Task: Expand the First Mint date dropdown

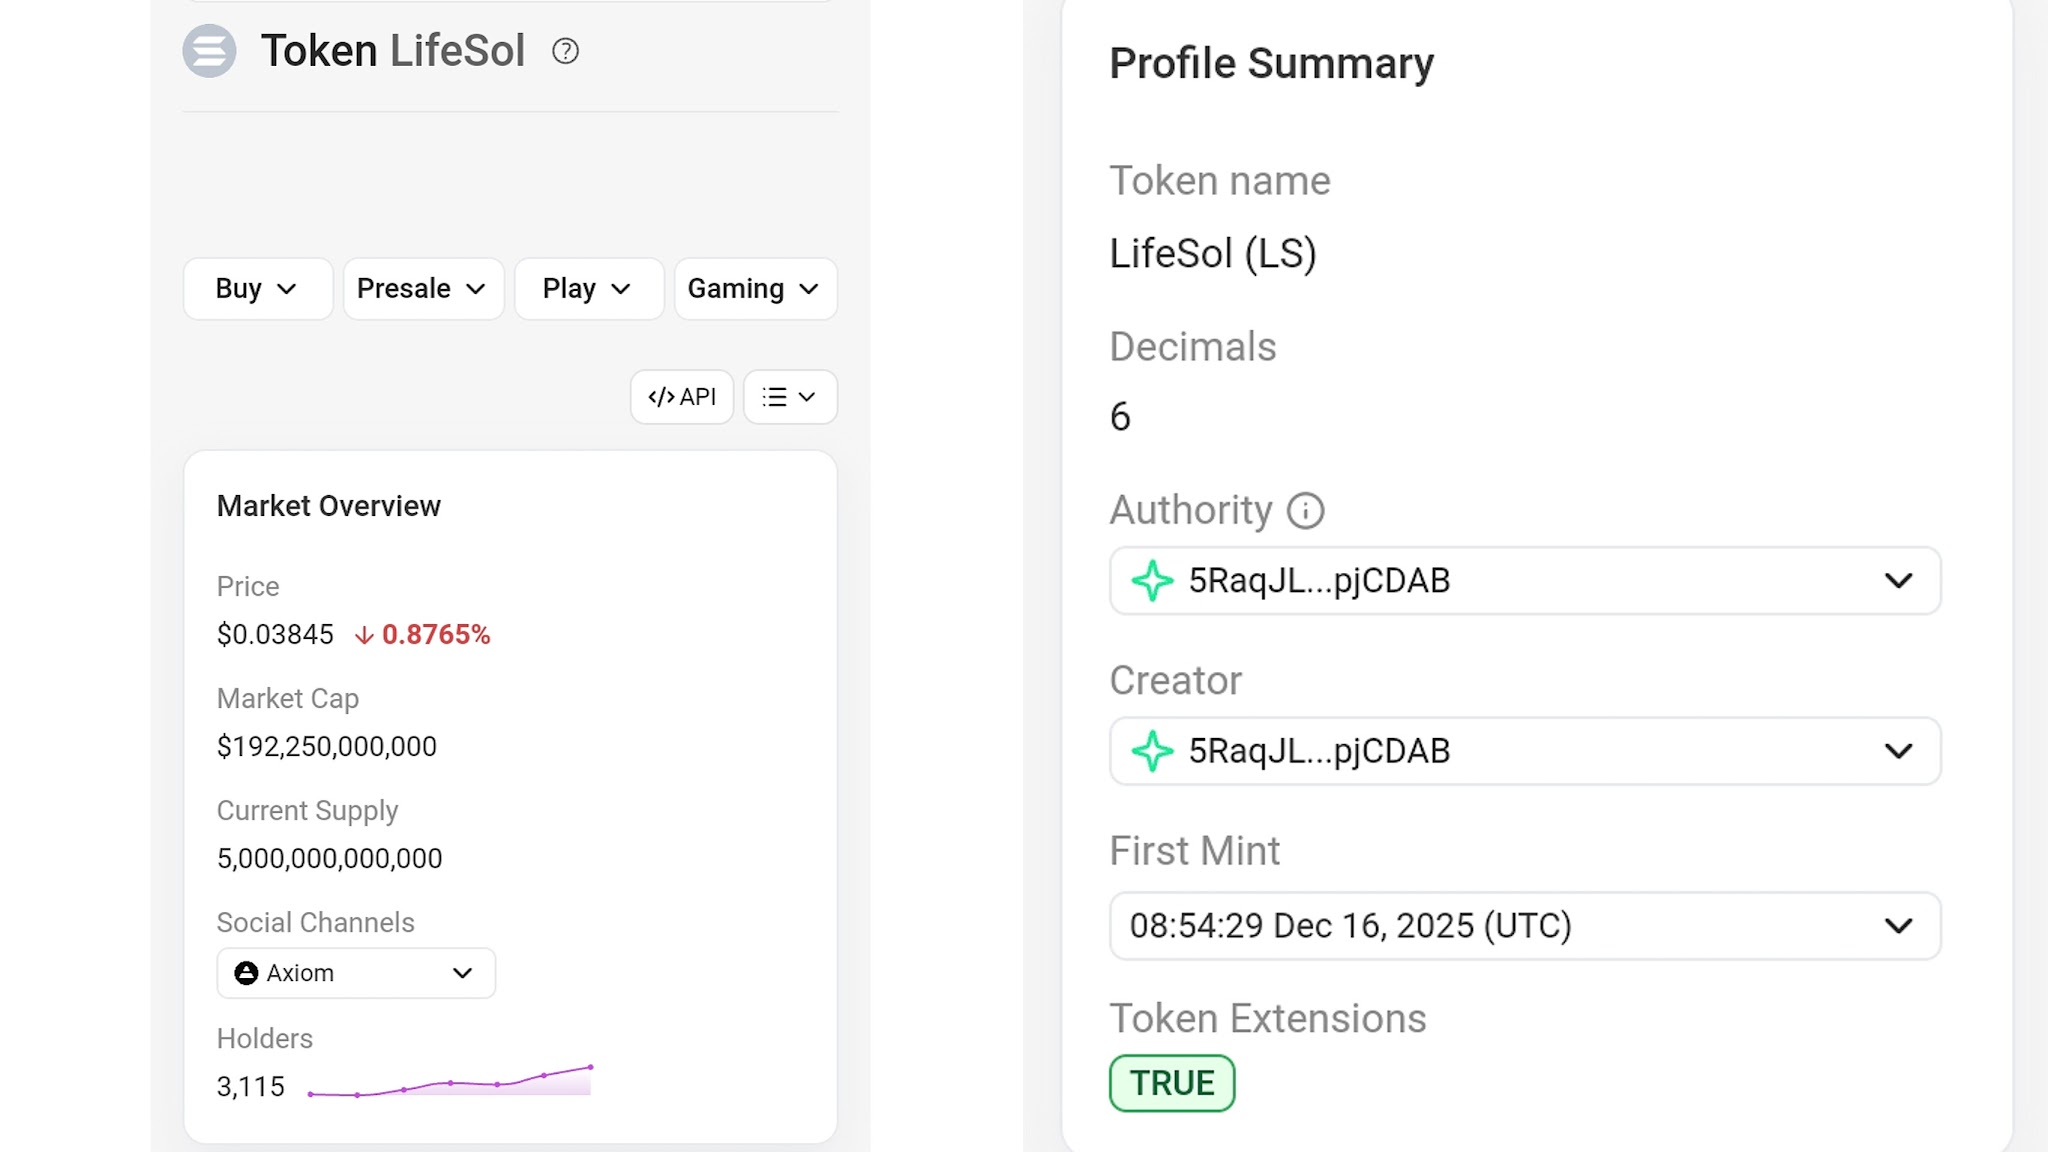Action: click(x=1898, y=926)
